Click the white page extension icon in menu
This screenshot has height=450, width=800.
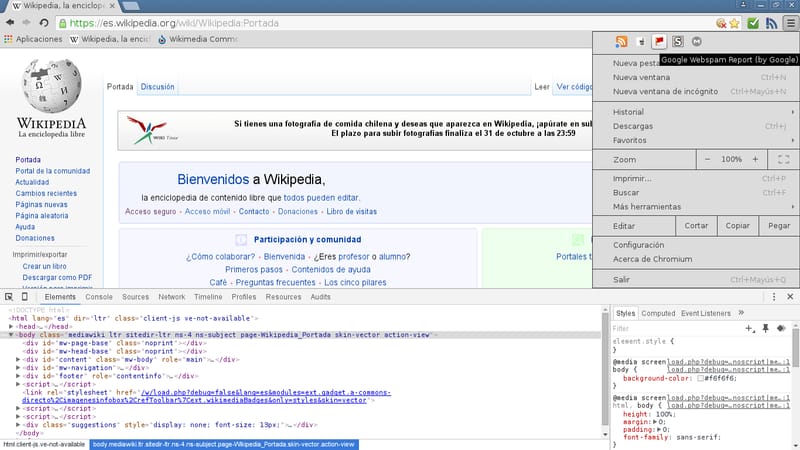point(641,42)
